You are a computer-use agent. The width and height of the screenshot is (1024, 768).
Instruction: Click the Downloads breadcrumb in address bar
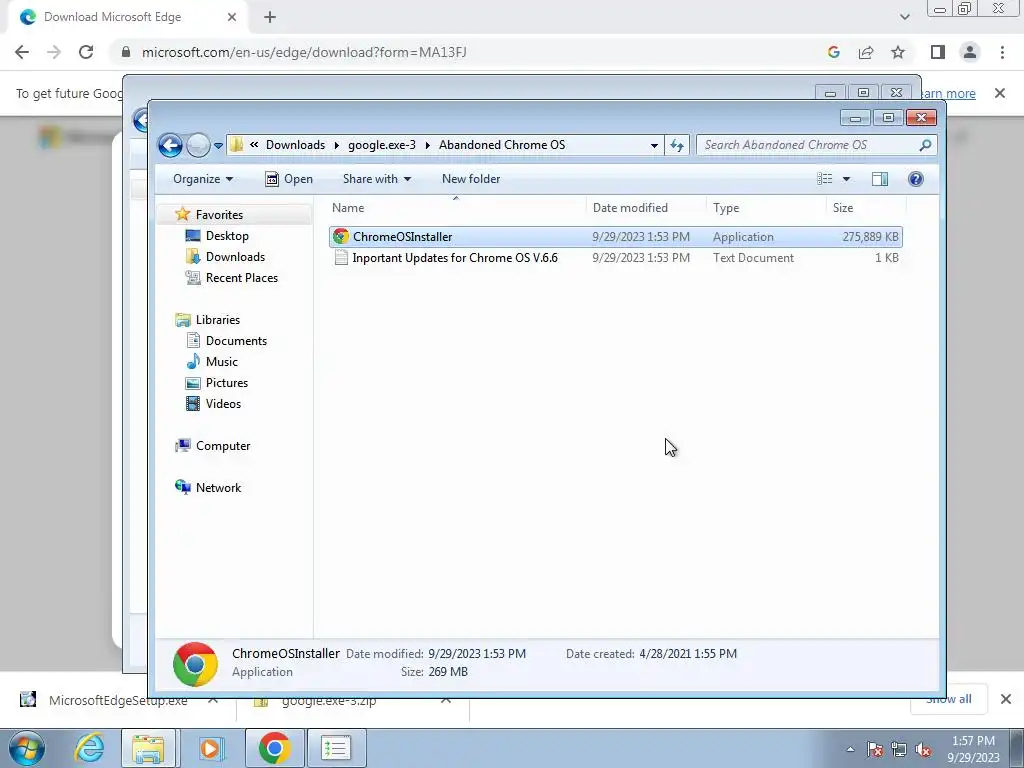(x=295, y=145)
